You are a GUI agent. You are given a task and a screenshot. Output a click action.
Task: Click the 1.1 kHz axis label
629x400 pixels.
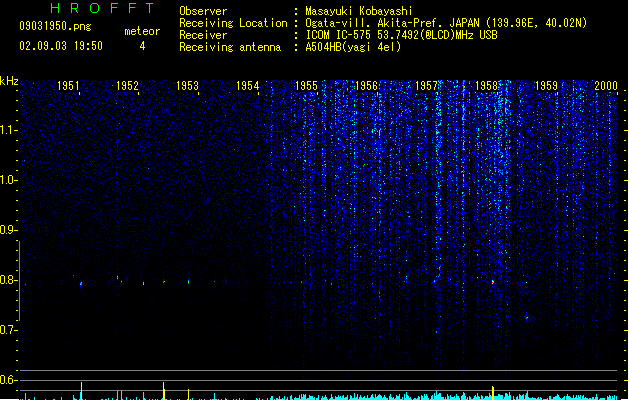(x=8, y=130)
